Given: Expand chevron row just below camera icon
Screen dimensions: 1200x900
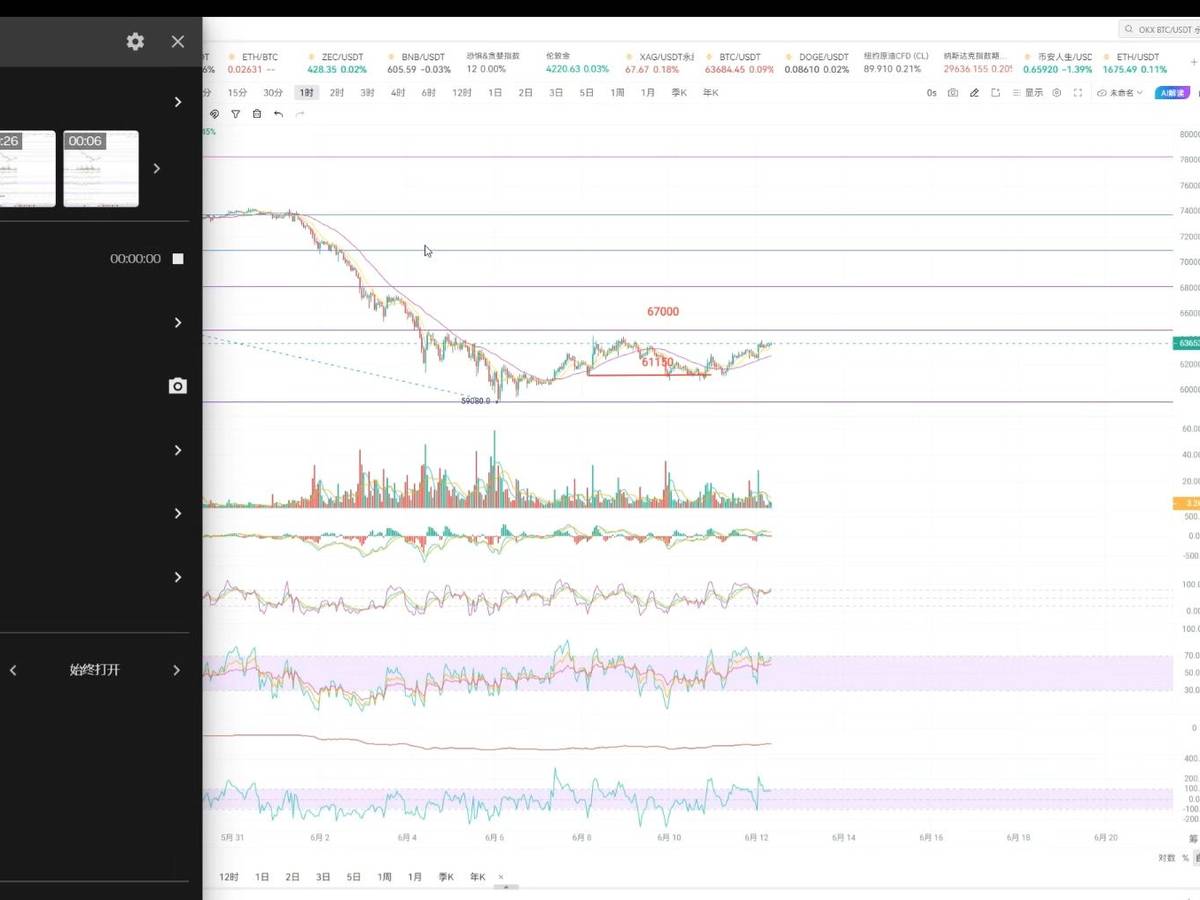Looking at the screenshot, I should pos(178,450).
